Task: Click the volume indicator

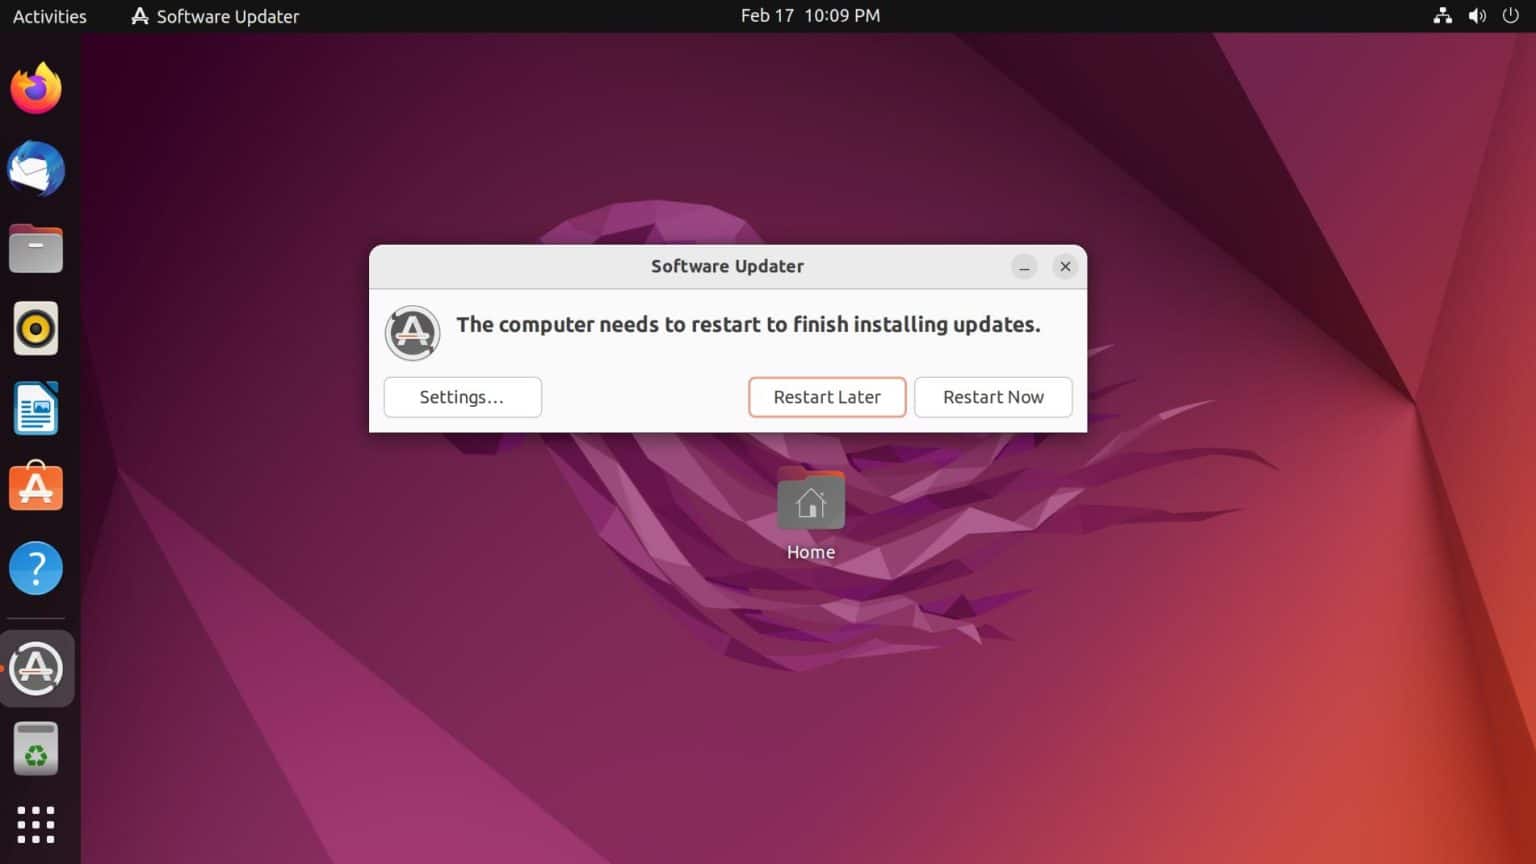Action: pyautogui.click(x=1477, y=16)
